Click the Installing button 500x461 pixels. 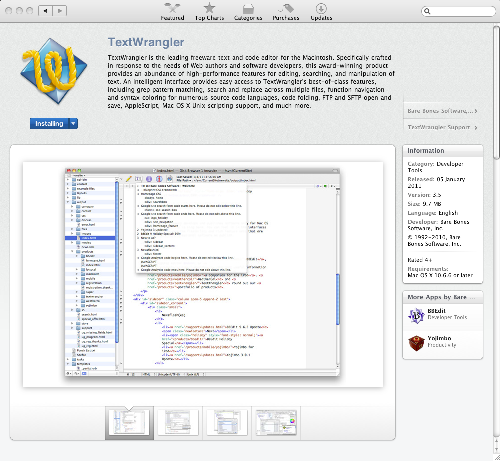click(x=49, y=124)
